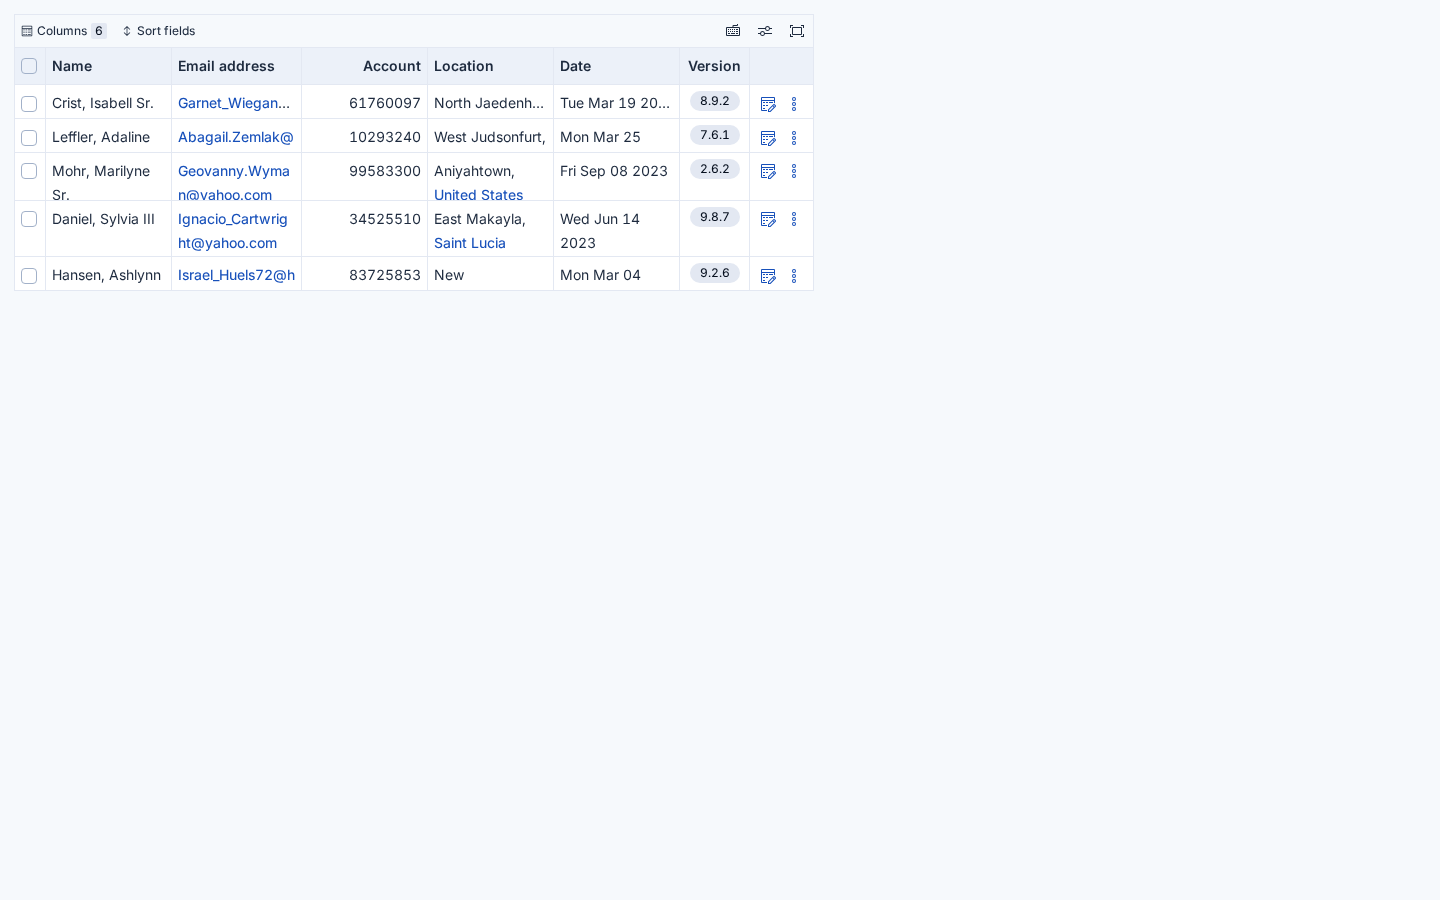
Task: Click the date Fri Sep 08 2023
Action: 614,171
